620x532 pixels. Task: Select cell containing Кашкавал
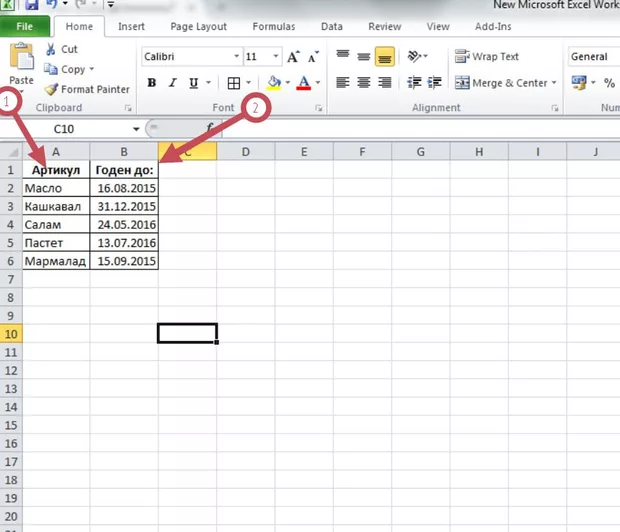[x=56, y=206]
